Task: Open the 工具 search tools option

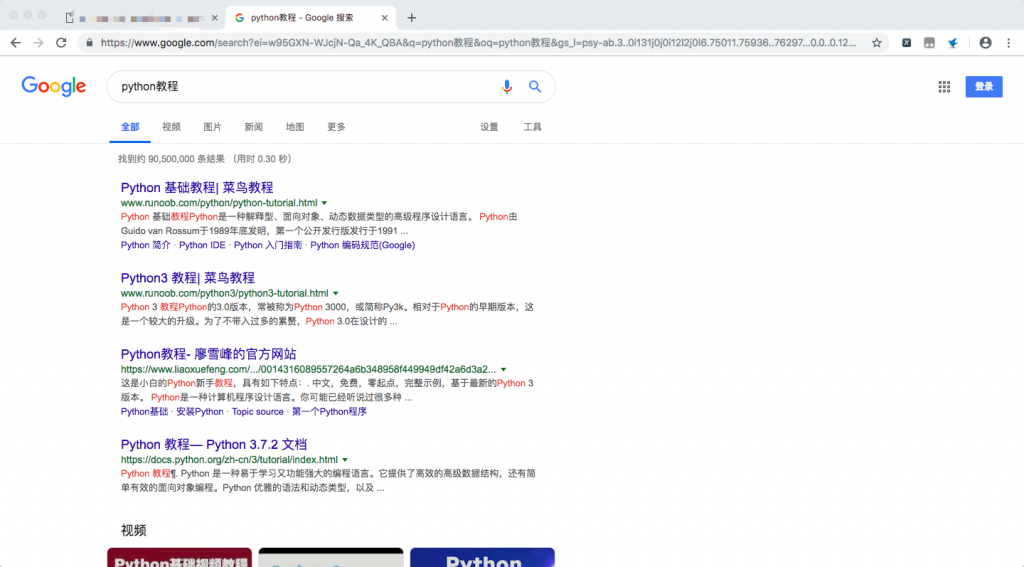Action: point(532,127)
